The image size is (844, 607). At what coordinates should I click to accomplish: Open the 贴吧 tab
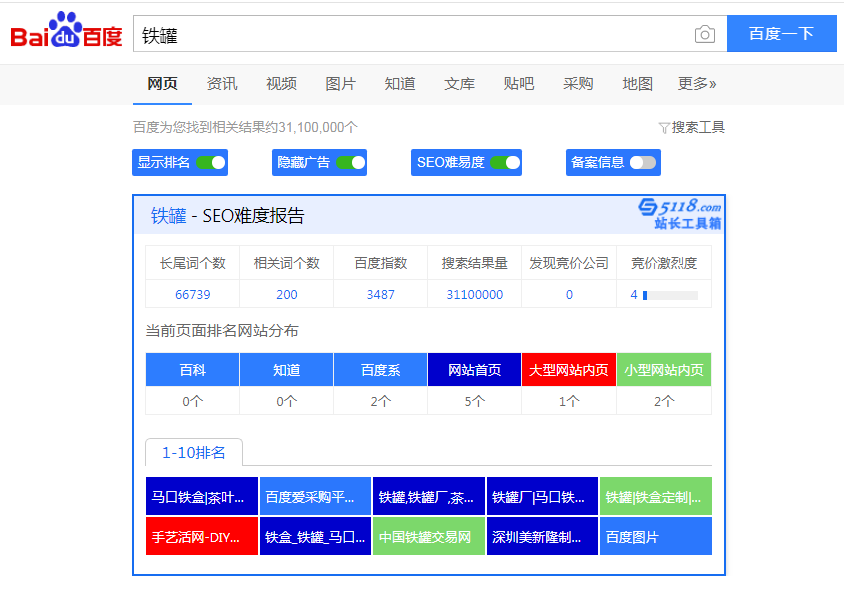pyautogui.click(x=519, y=84)
